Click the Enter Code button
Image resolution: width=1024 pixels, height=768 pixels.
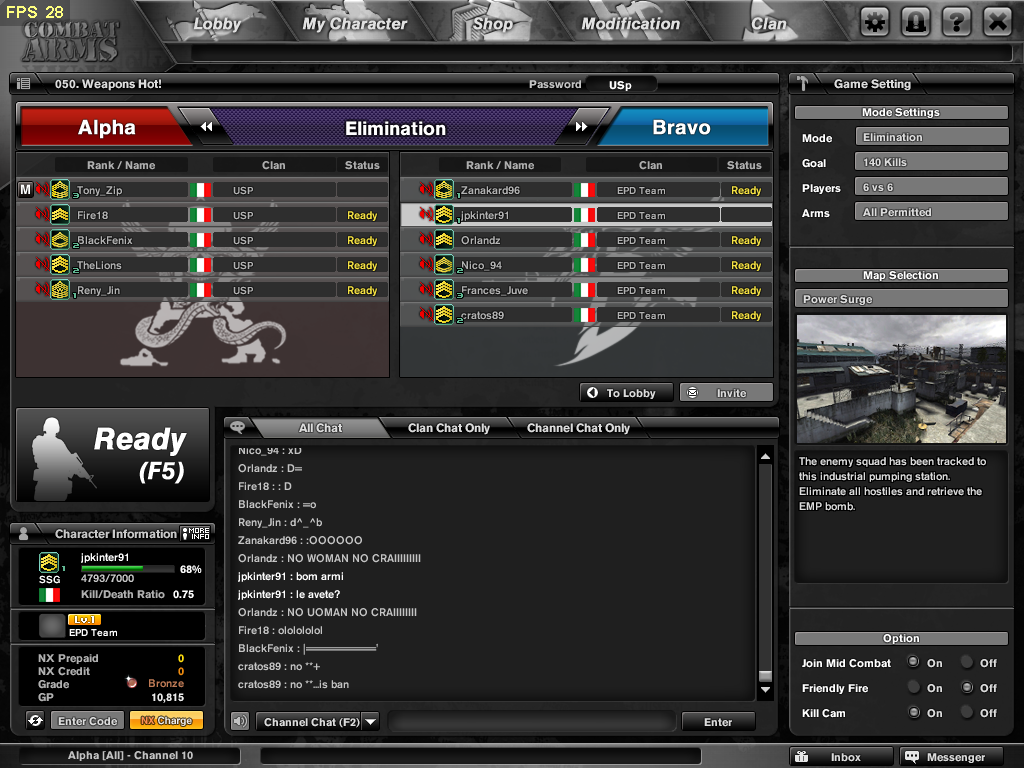point(88,721)
